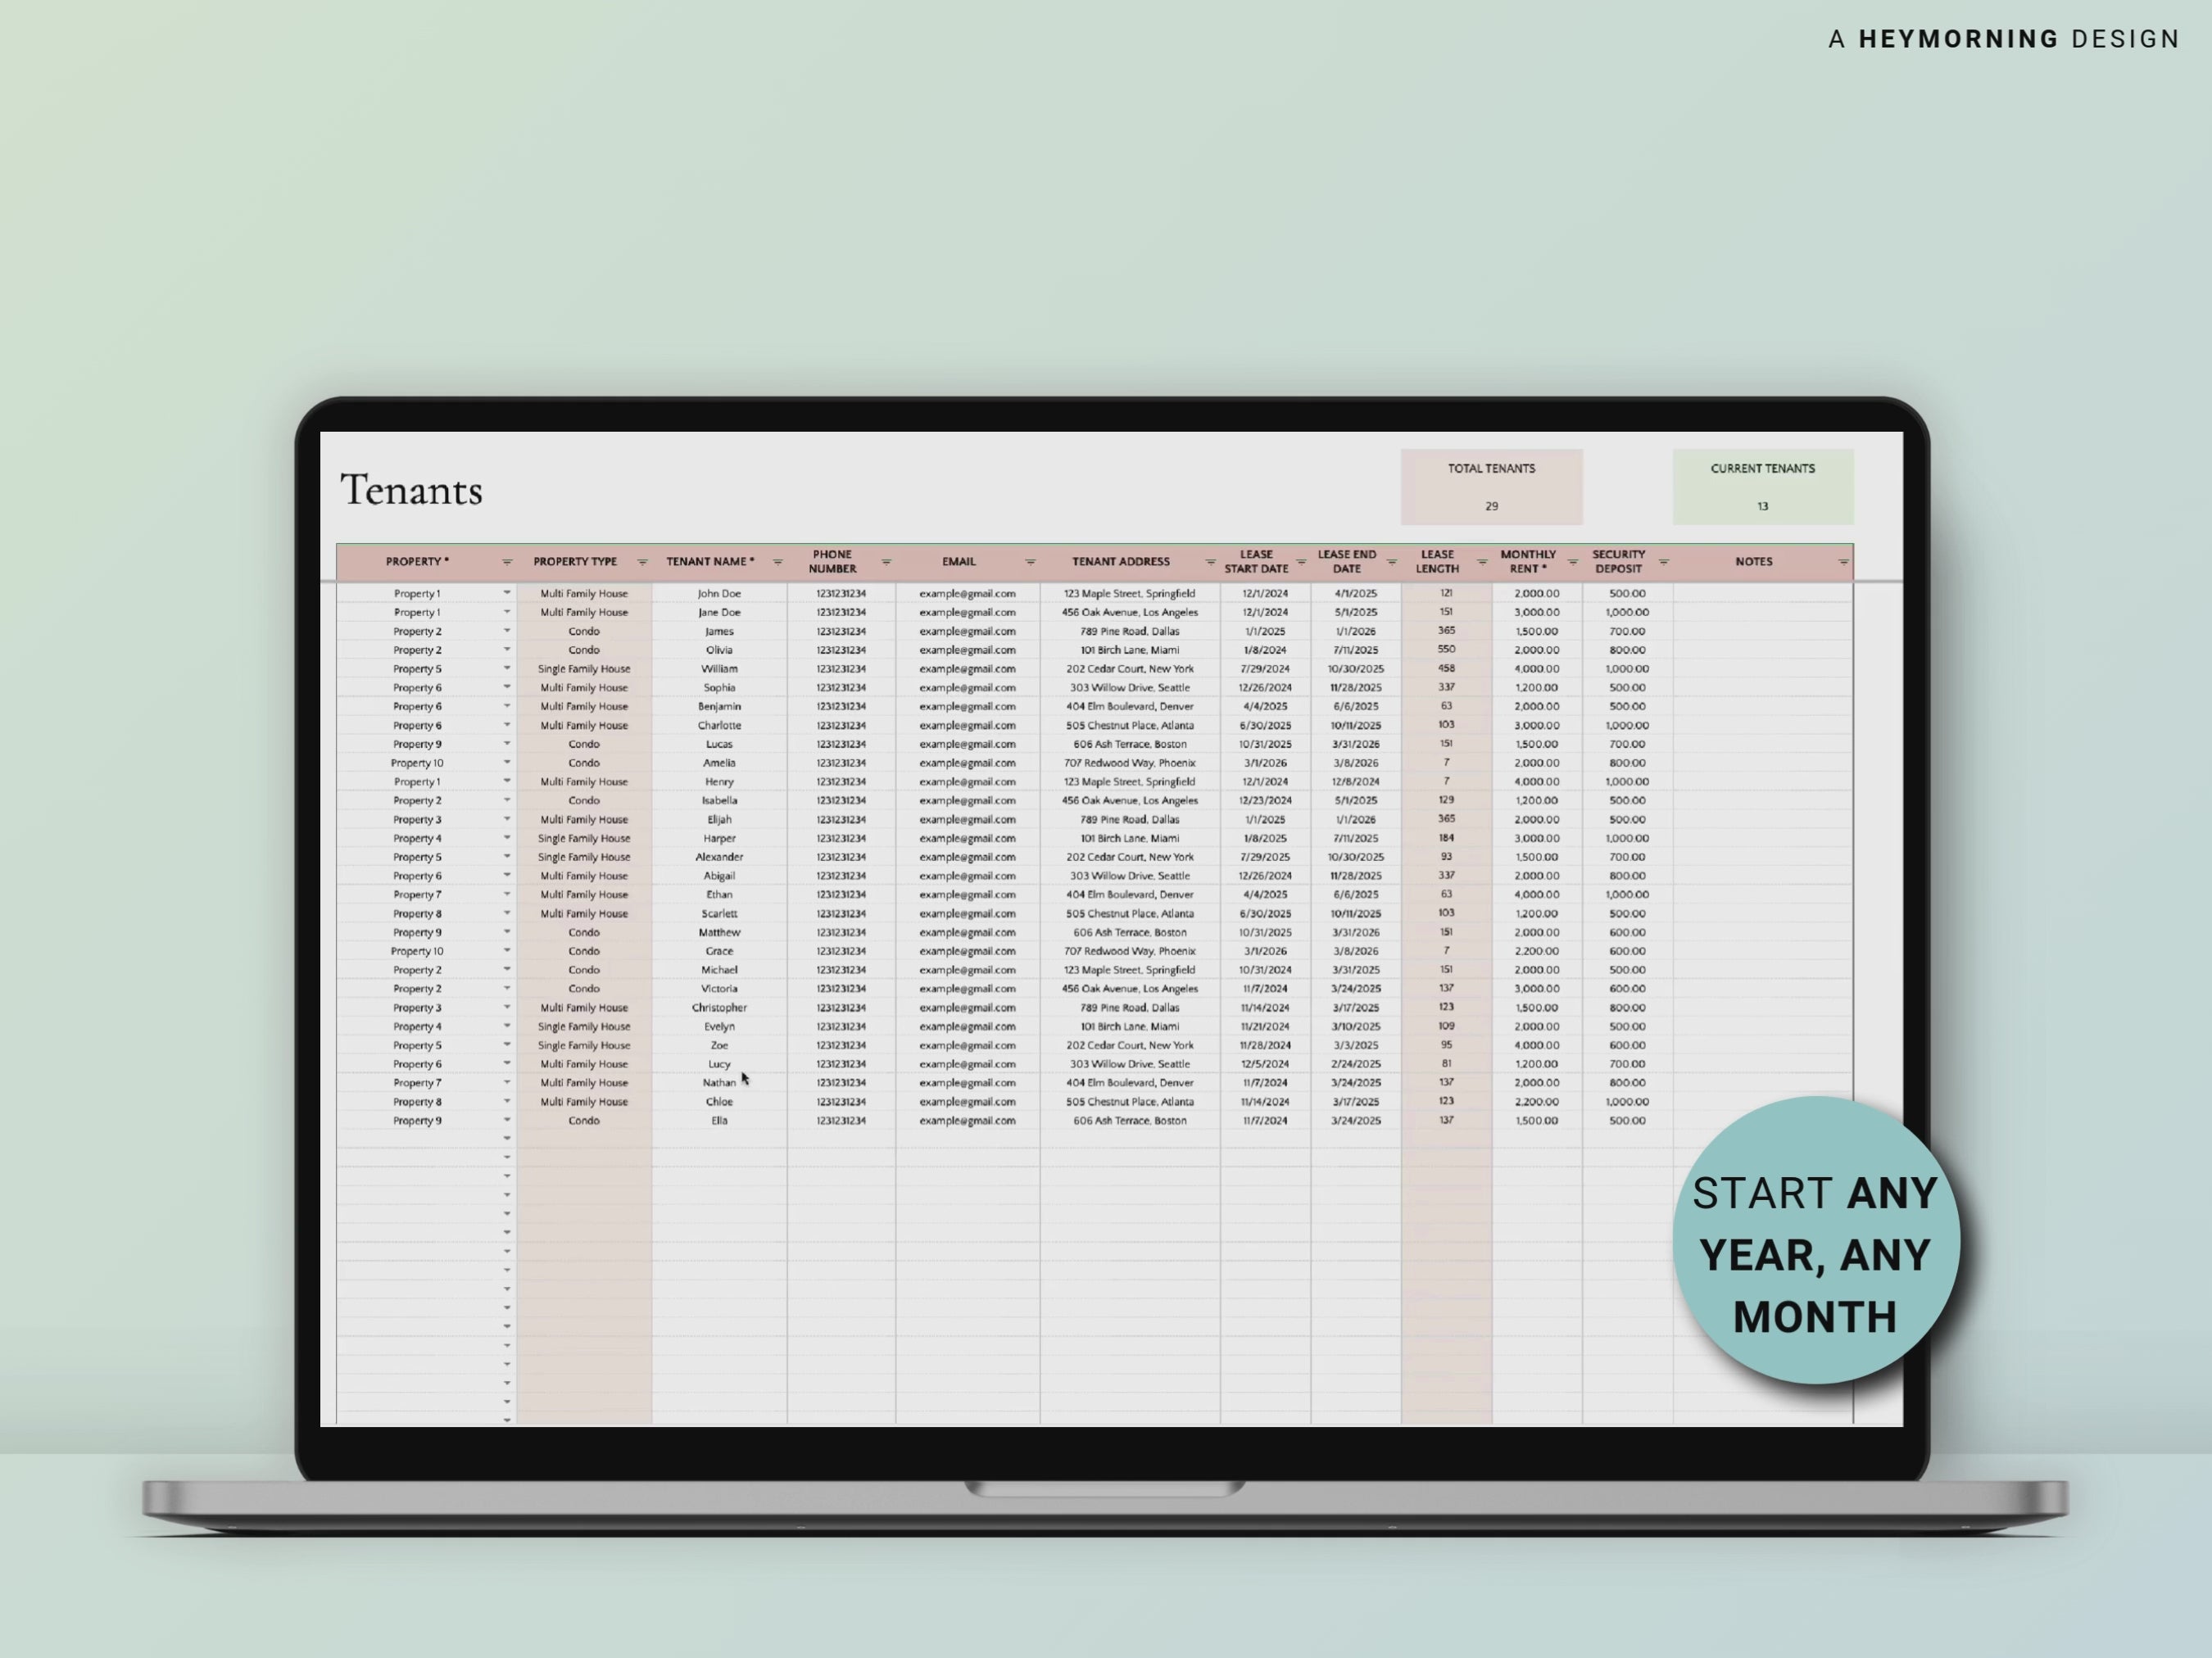This screenshot has width=2212, height=1658.
Task: Click the TOTAL TENANTS counter box
Action: pyautogui.click(x=1492, y=486)
